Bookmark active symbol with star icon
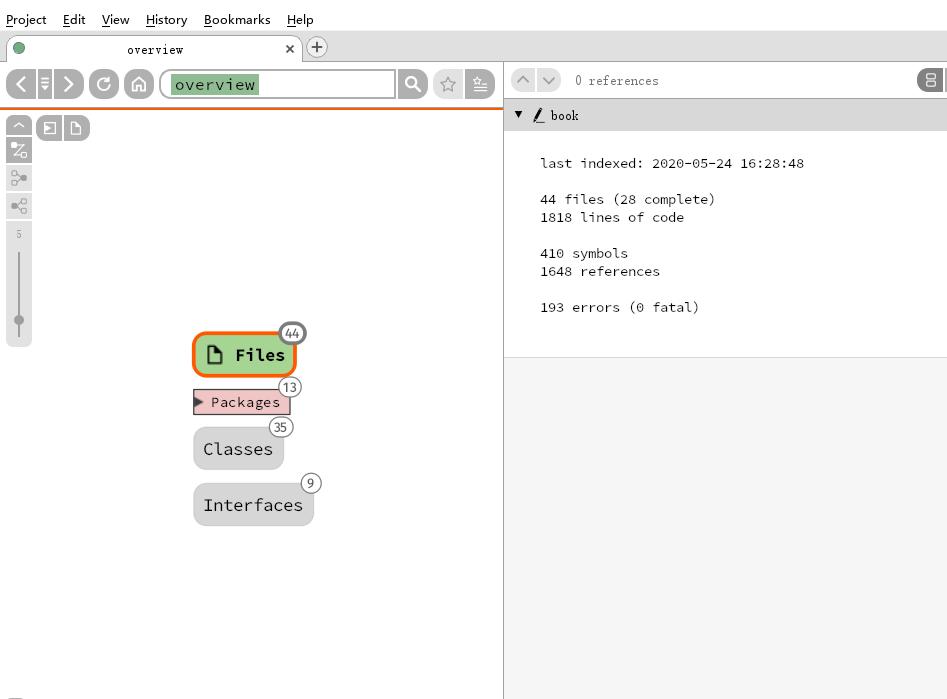The height and width of the screenshot is (699, 947). tap(448, 84)
